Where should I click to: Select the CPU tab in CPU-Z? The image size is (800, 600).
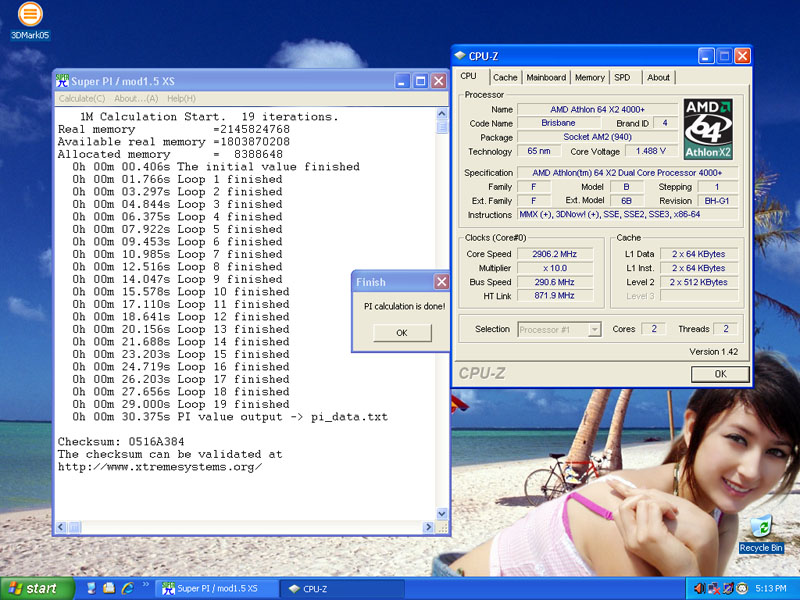click(x=468, y=76)
